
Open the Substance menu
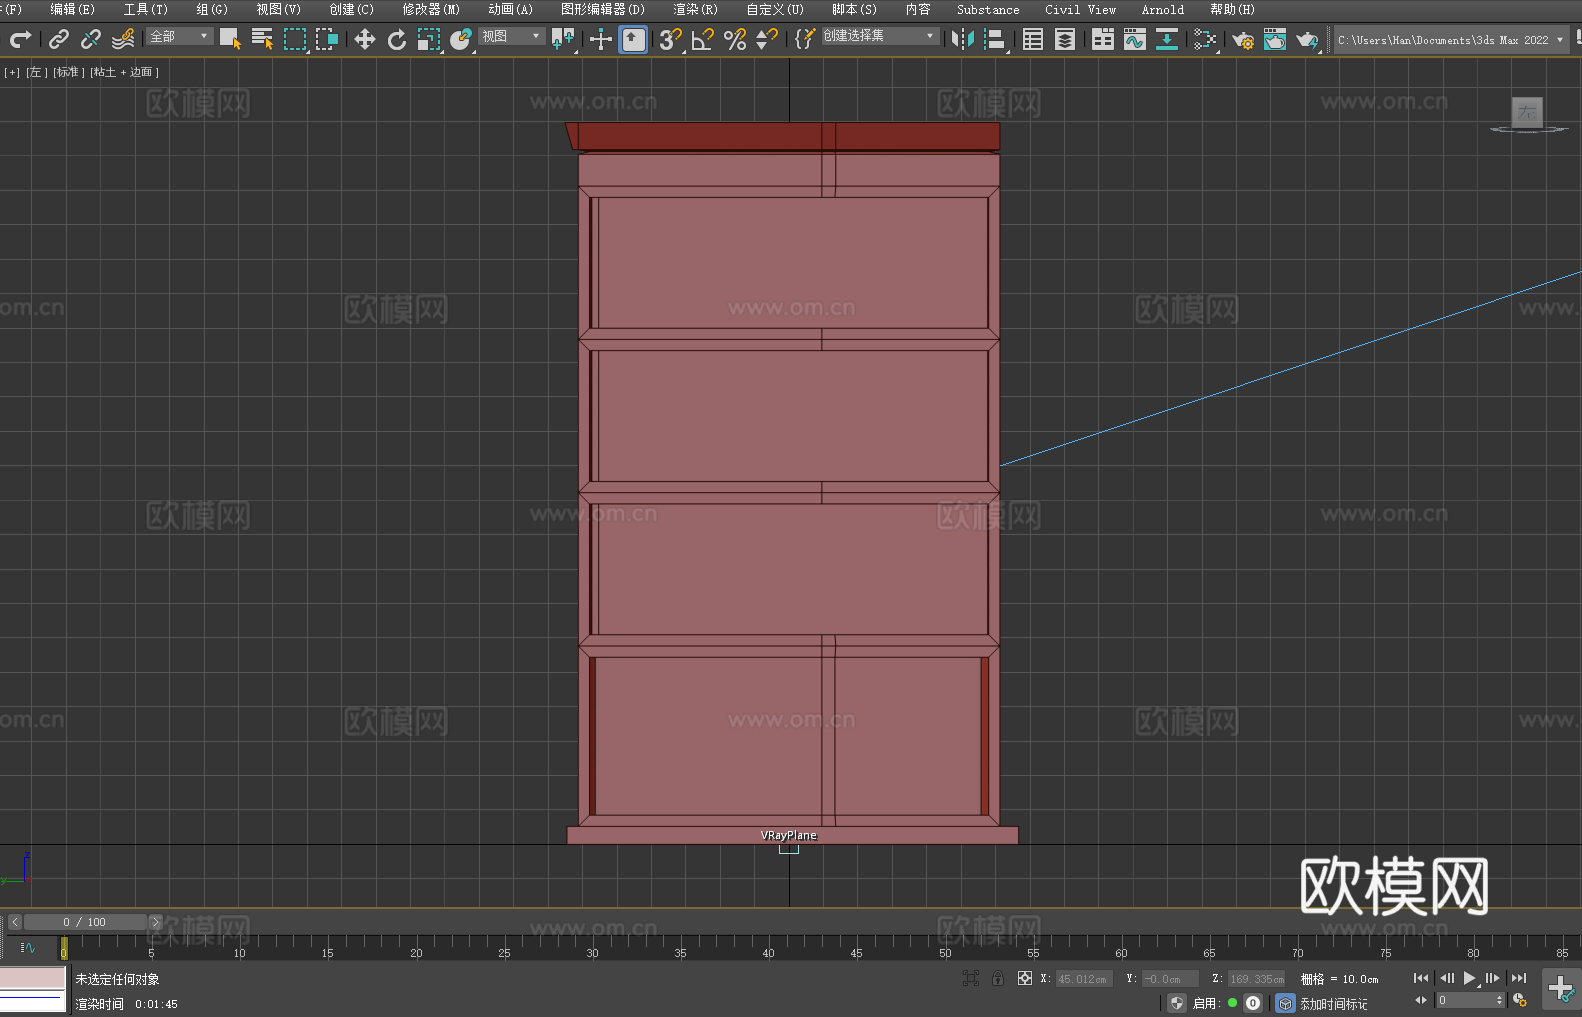click(988, 9)
